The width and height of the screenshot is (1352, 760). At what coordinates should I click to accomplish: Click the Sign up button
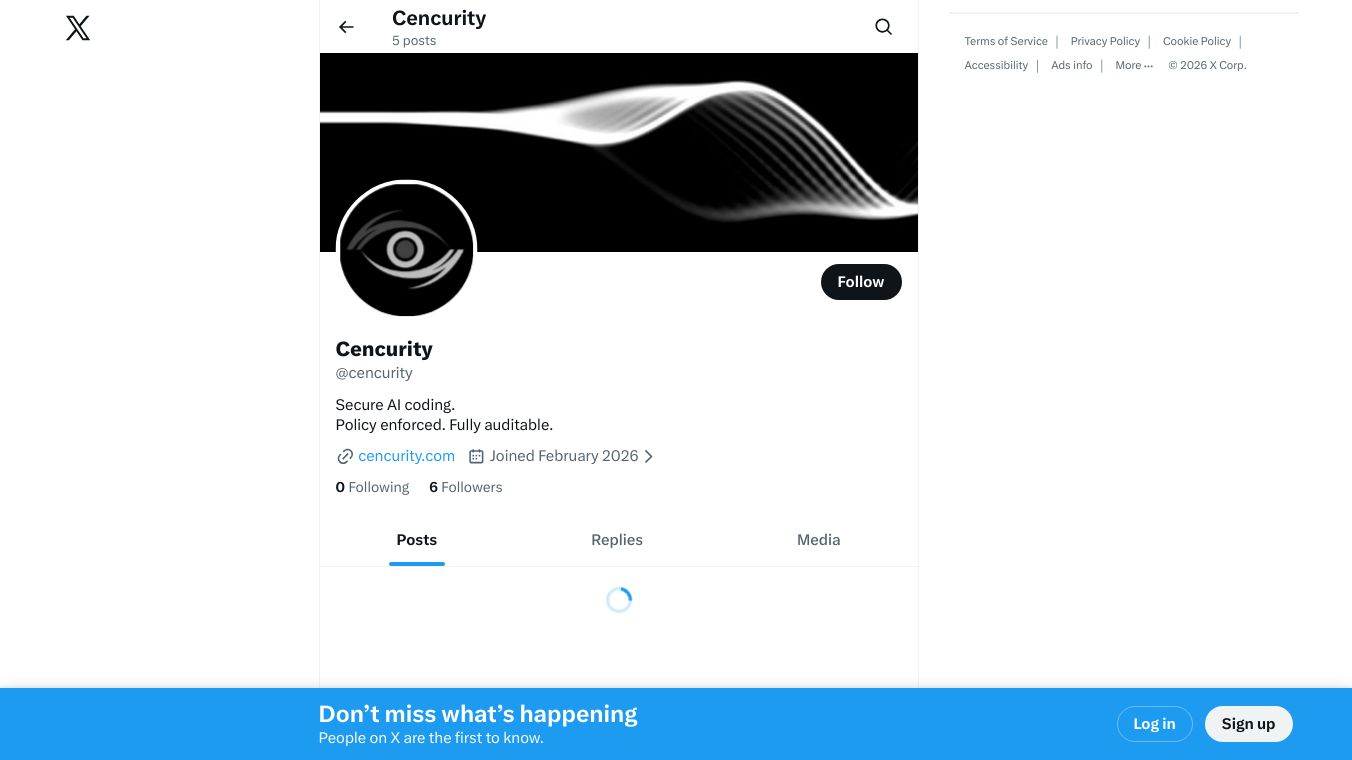tap(1248, 723)
